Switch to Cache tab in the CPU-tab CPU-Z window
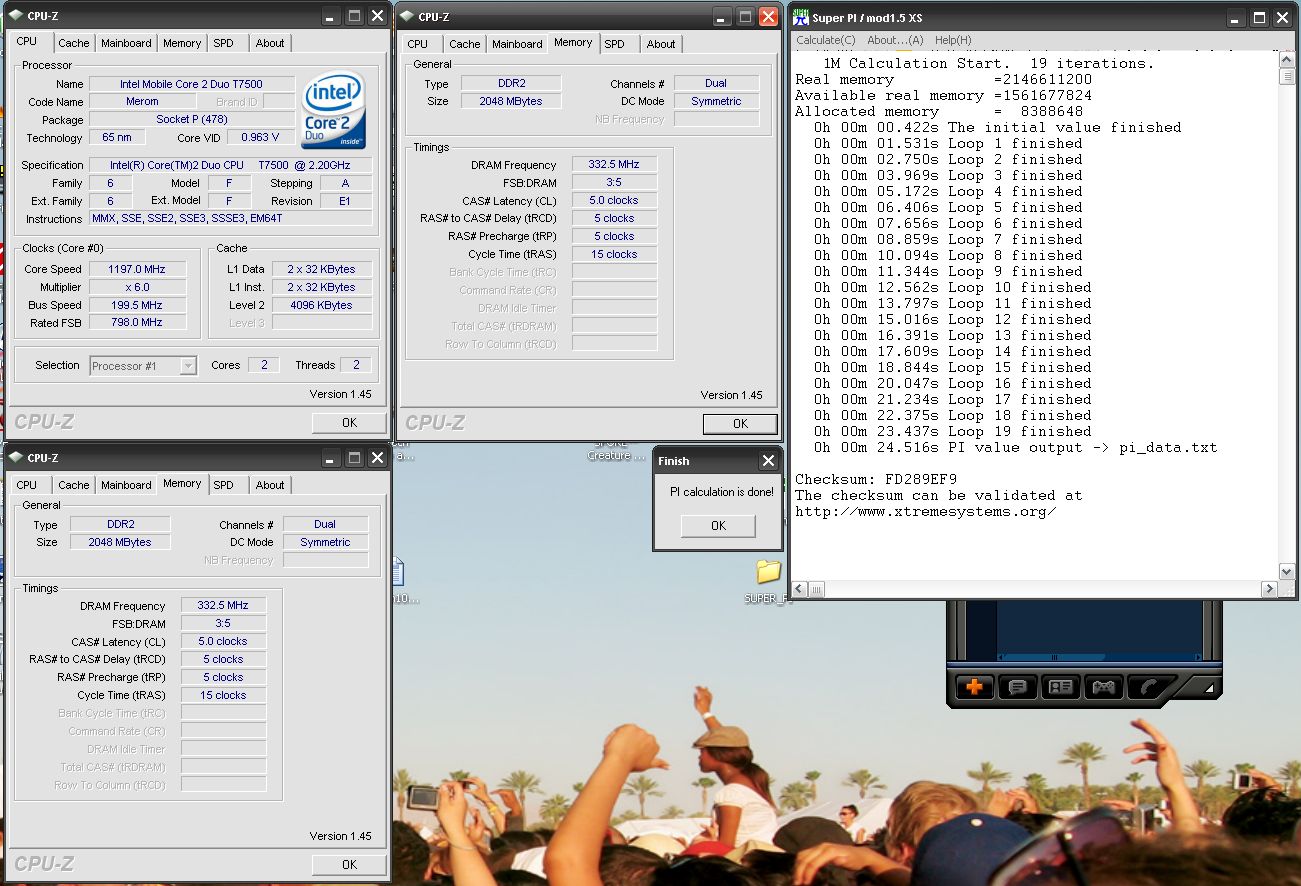The image size is (1301, 886). coord(73,43)
